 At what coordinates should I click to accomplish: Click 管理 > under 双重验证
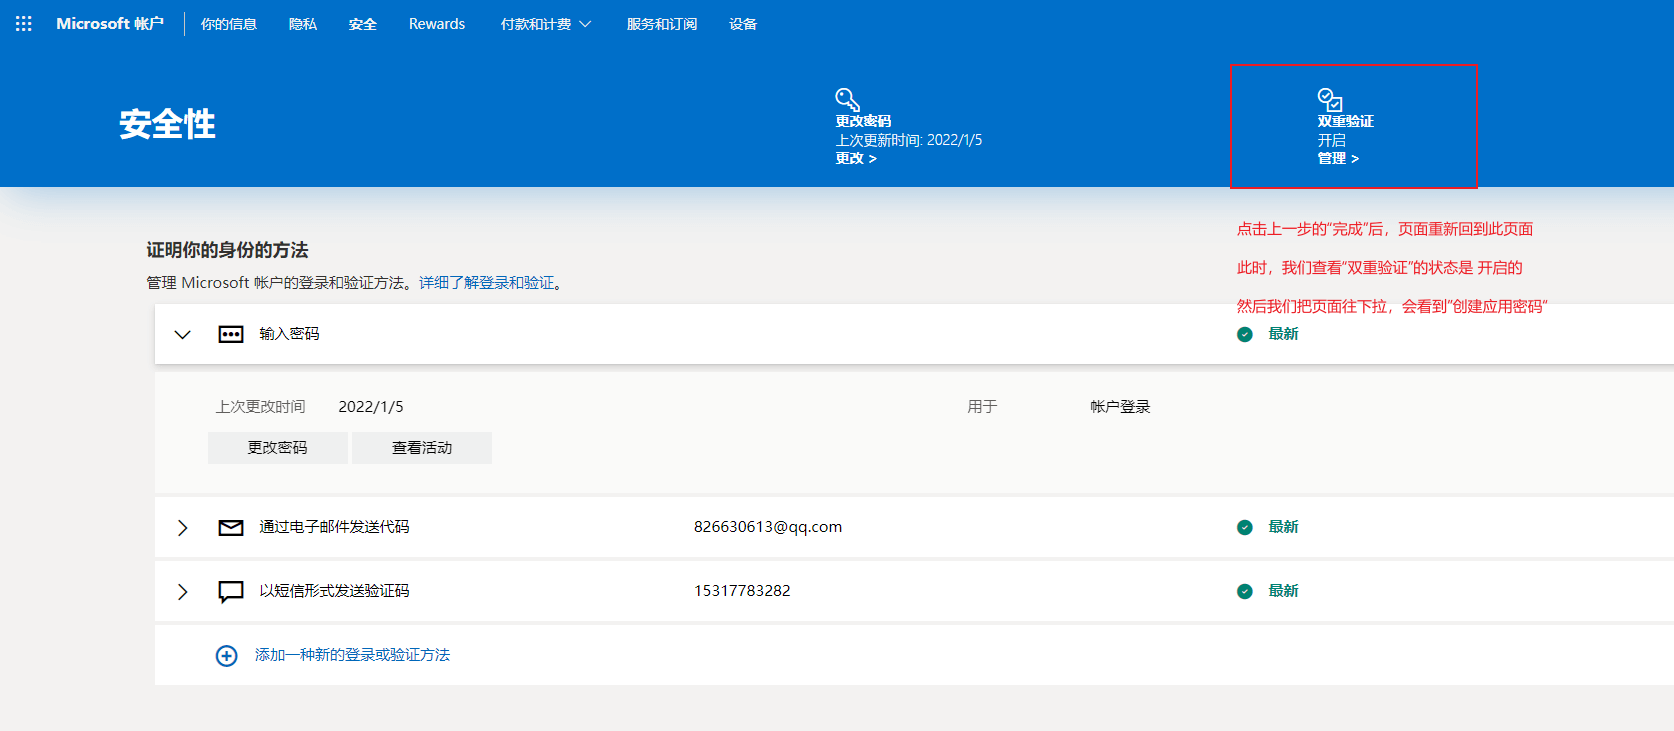[x=1338, y=158]
